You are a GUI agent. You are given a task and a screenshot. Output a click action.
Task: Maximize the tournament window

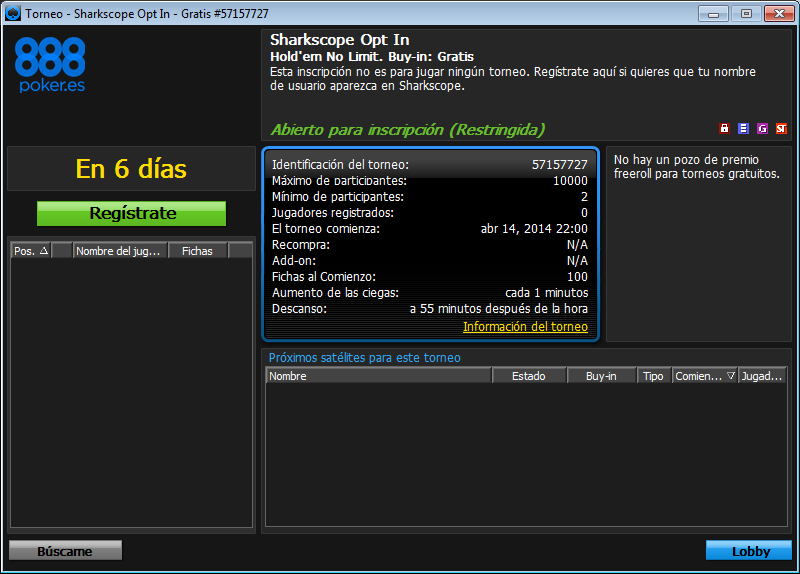(746, 13)
